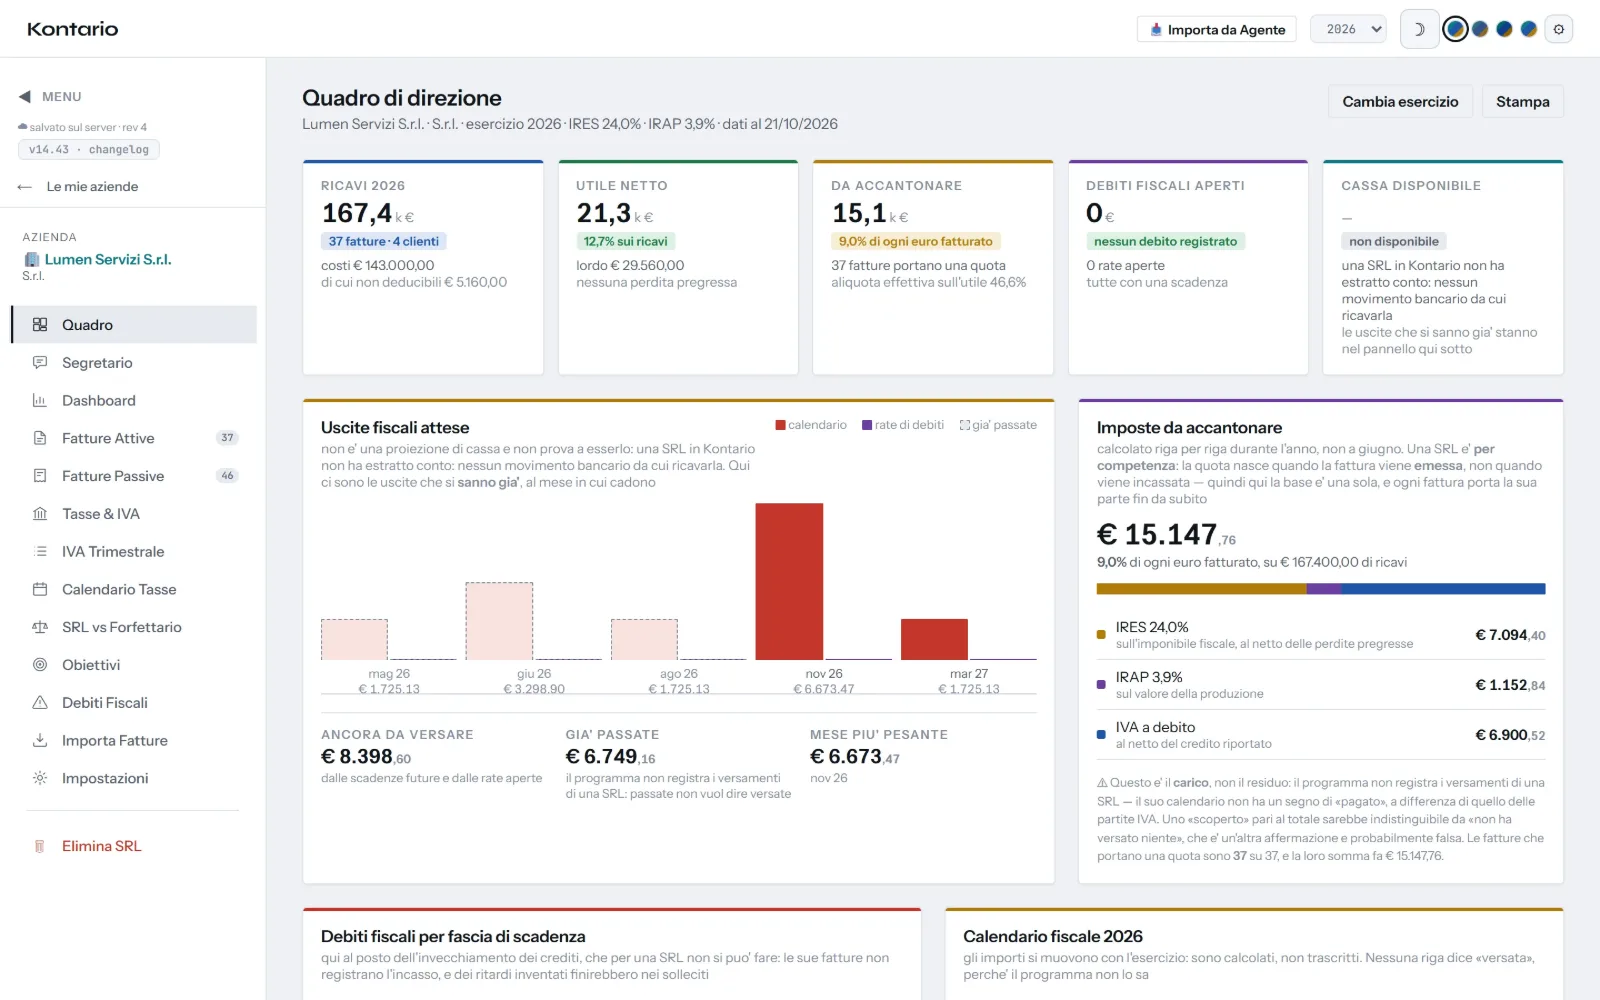The width and height of the screenshot is (1600, 1000).
Task: Toggle the gia' passate legend series
Action: (998, 425)
